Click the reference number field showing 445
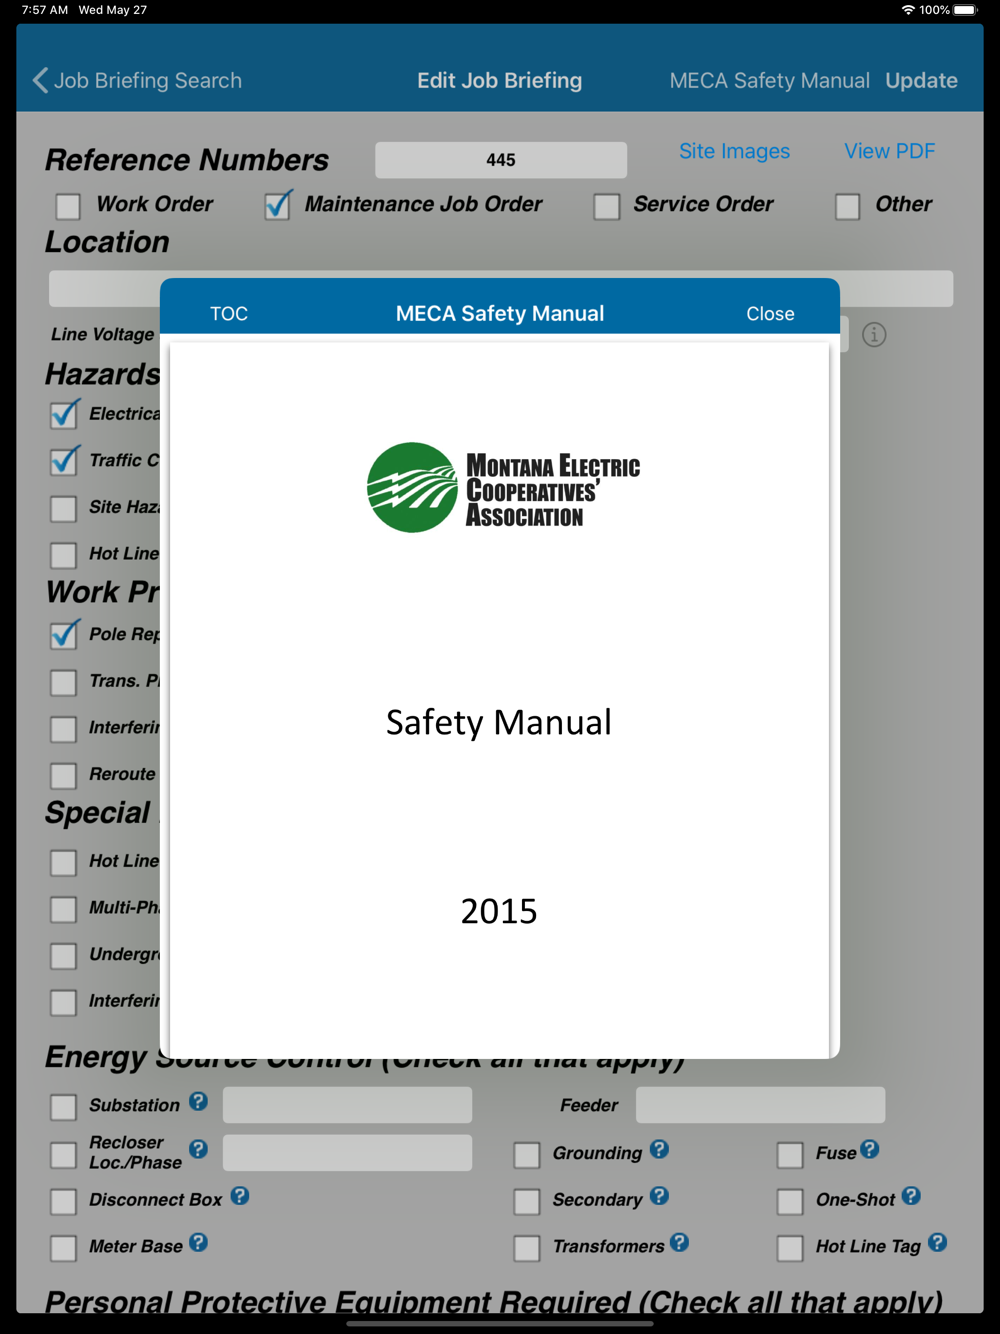Image resolution: width=1000 pixels, height=1334 pixels. [501, 160]
